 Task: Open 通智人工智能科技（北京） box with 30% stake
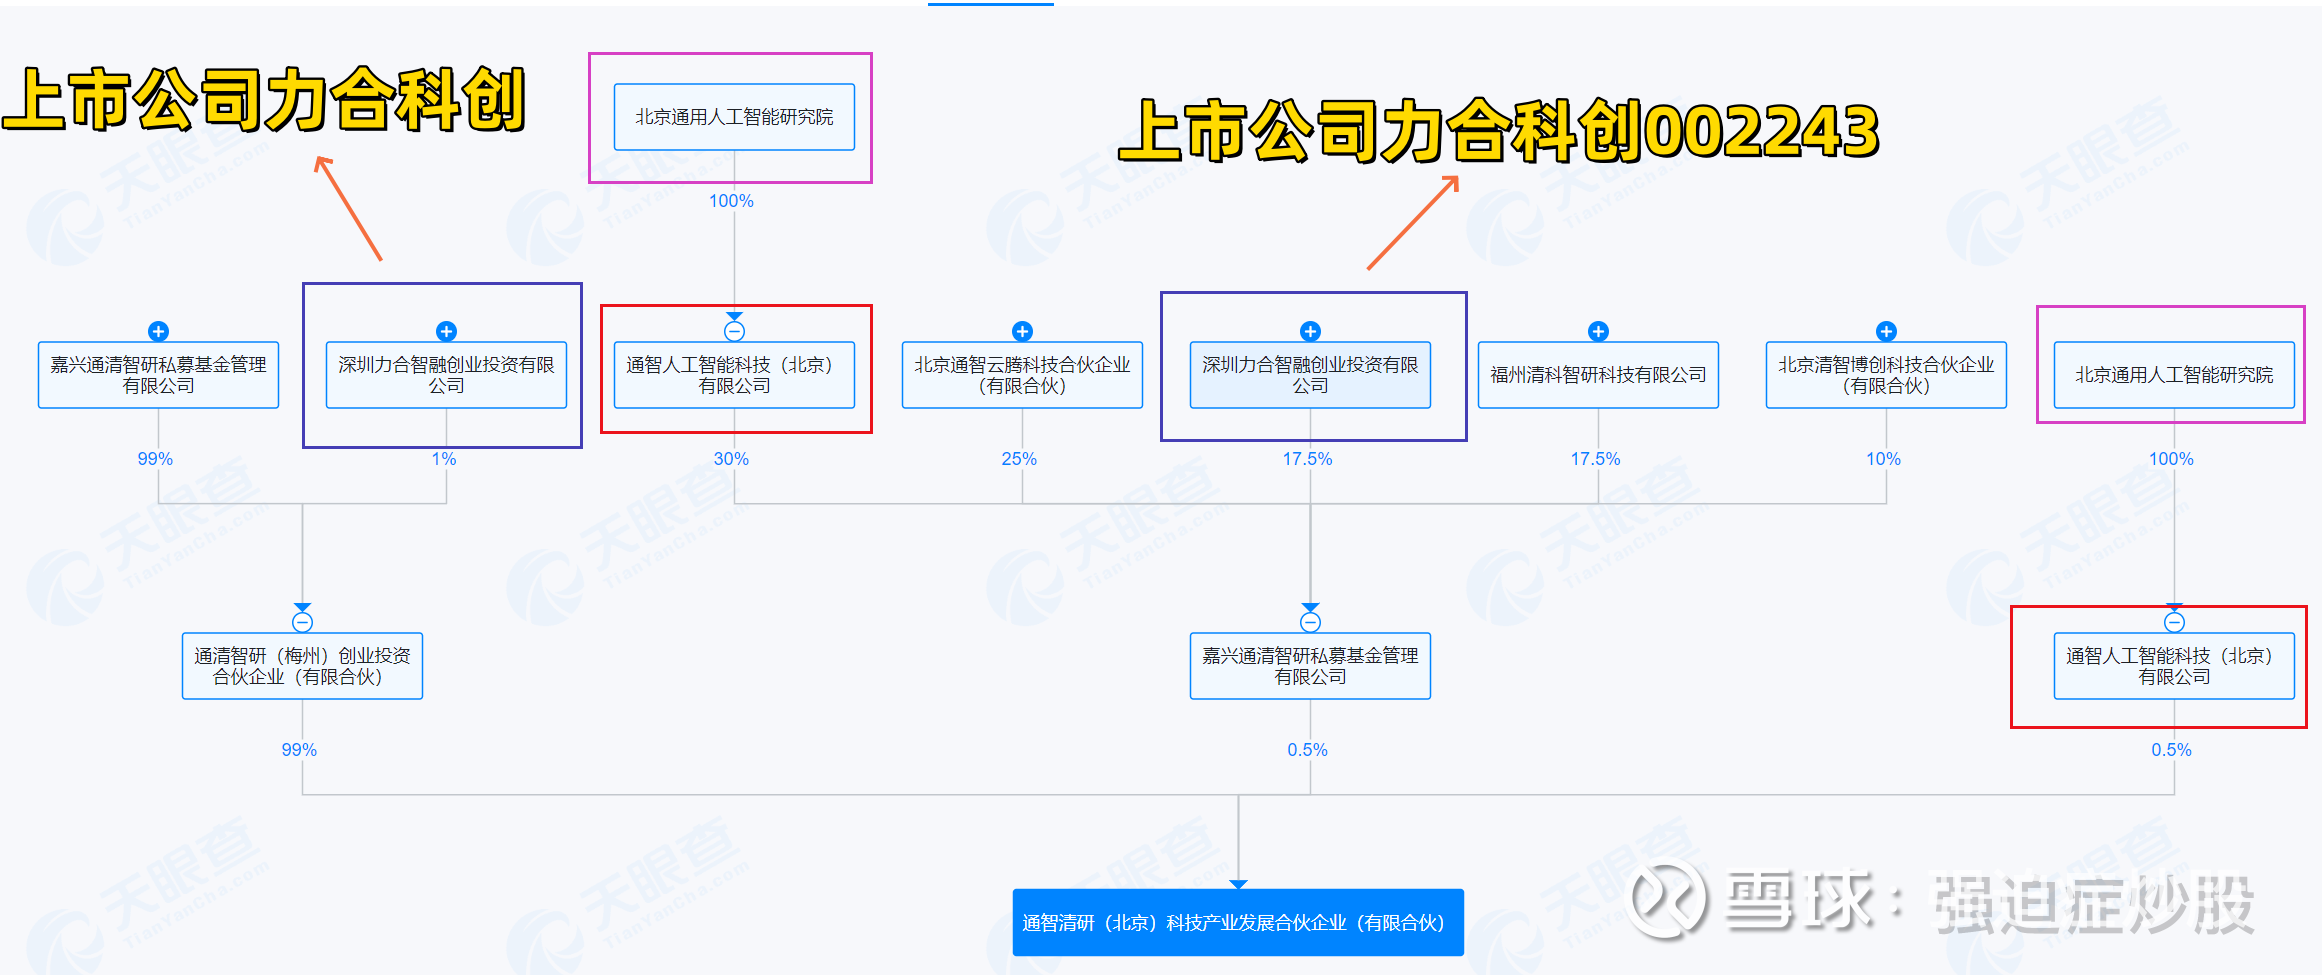734,375
